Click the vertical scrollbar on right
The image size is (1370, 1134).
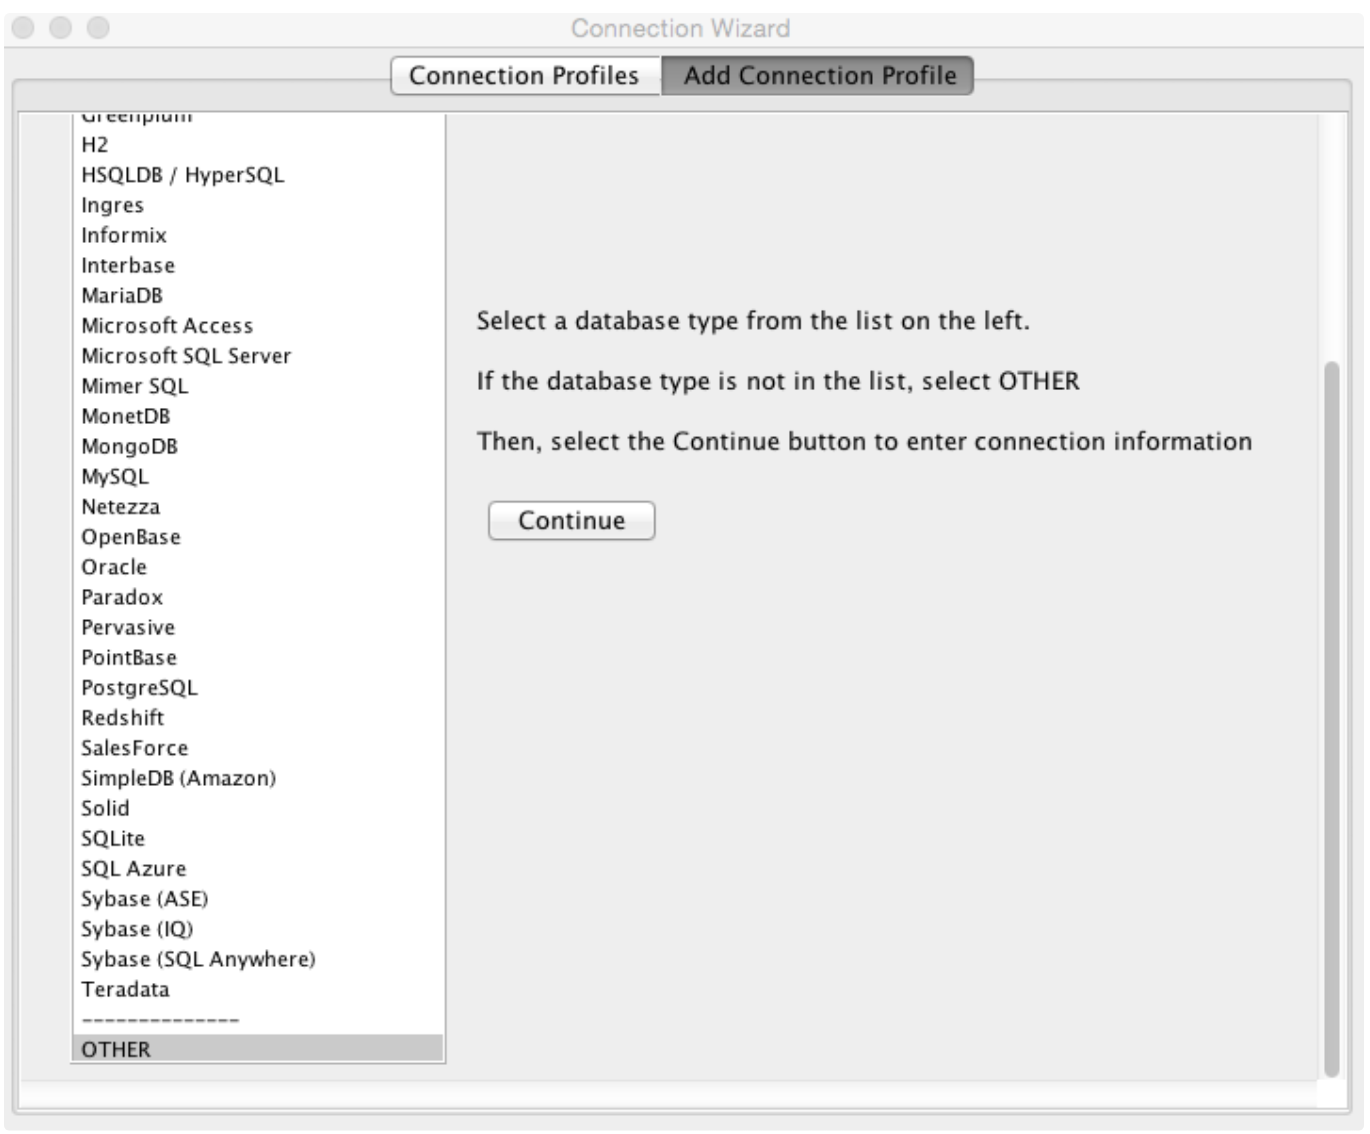pyautogui.click(x=1330, y=718)
